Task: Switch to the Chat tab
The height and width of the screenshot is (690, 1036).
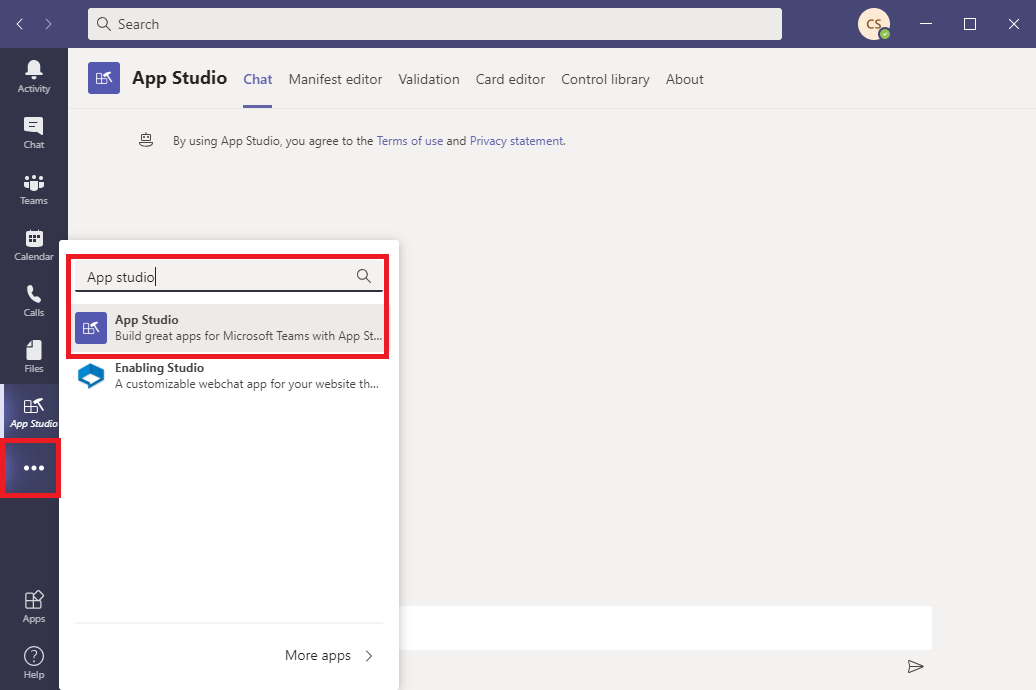Action: 258,79
